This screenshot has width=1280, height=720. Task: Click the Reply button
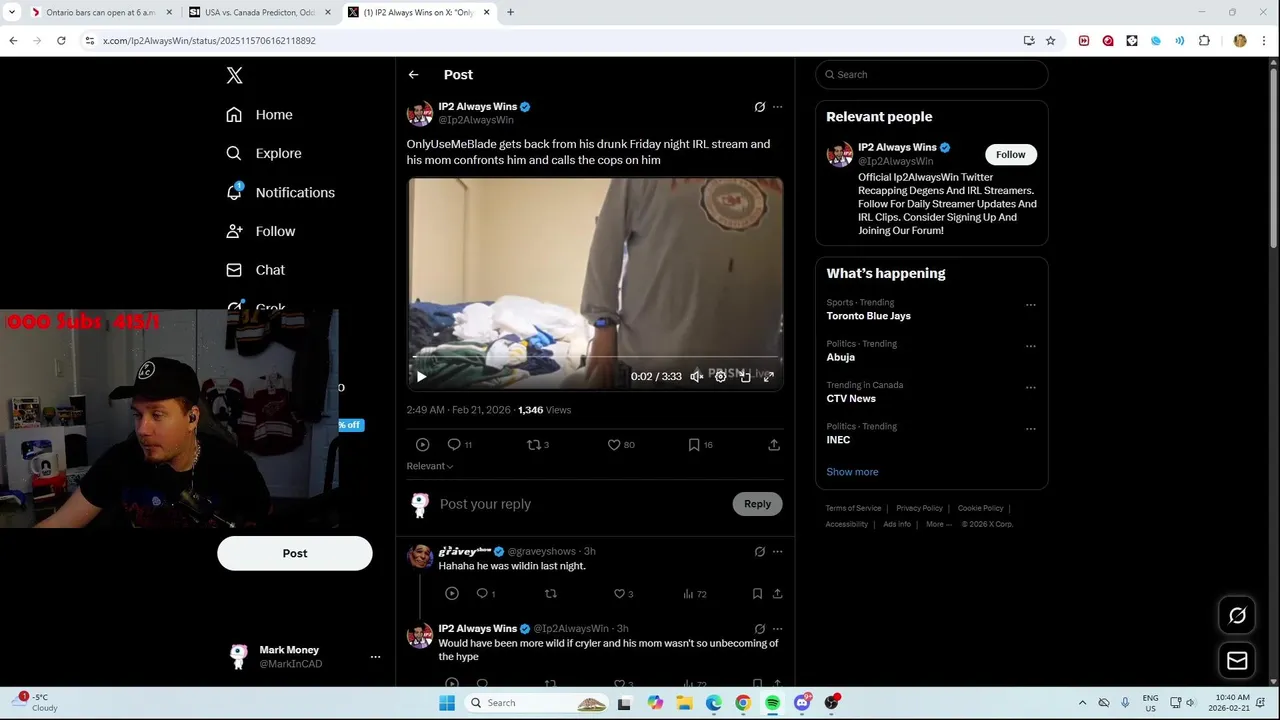(x=757, y=504)
